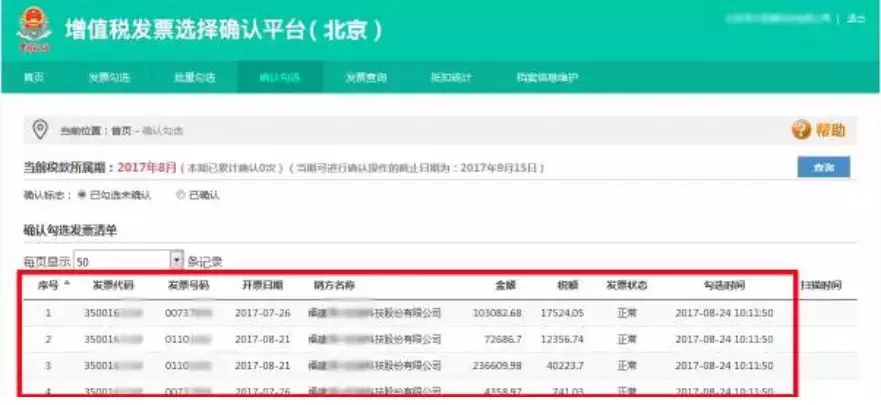This screenshot has height=405, width=881.
Task: Select the 已勾选未确认 radio button
Action: (x=81, y=195)
